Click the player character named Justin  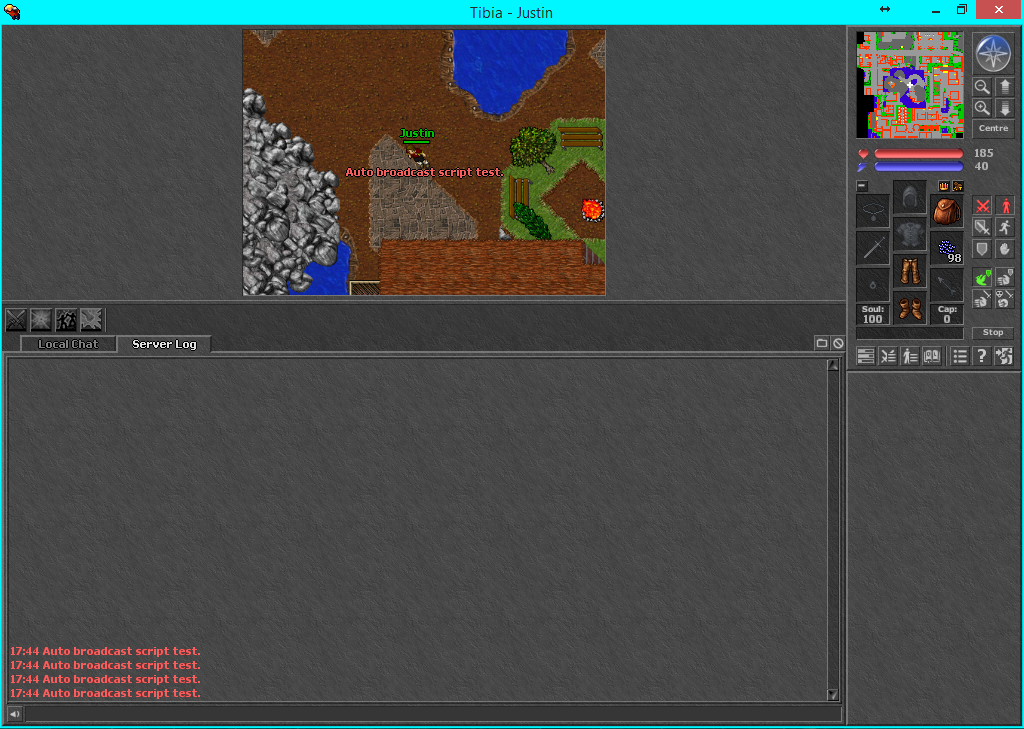417,154
